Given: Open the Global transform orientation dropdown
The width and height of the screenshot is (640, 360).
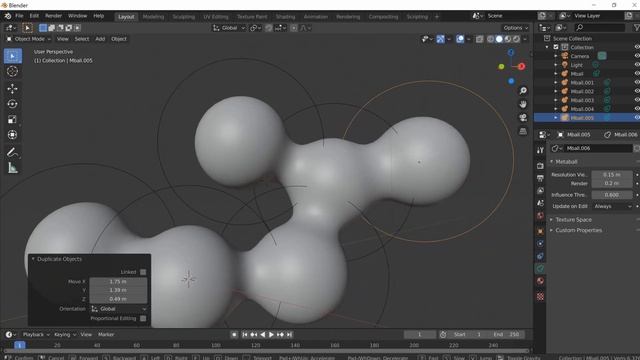Looking at the screenshot, I should tap(229, 28).
